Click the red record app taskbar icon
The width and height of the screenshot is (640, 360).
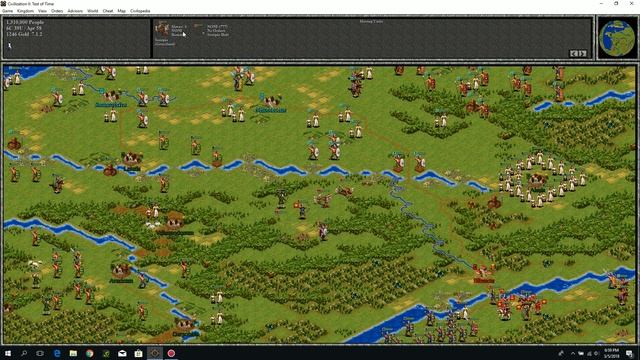pyautogui.click(x=171, y=353)
